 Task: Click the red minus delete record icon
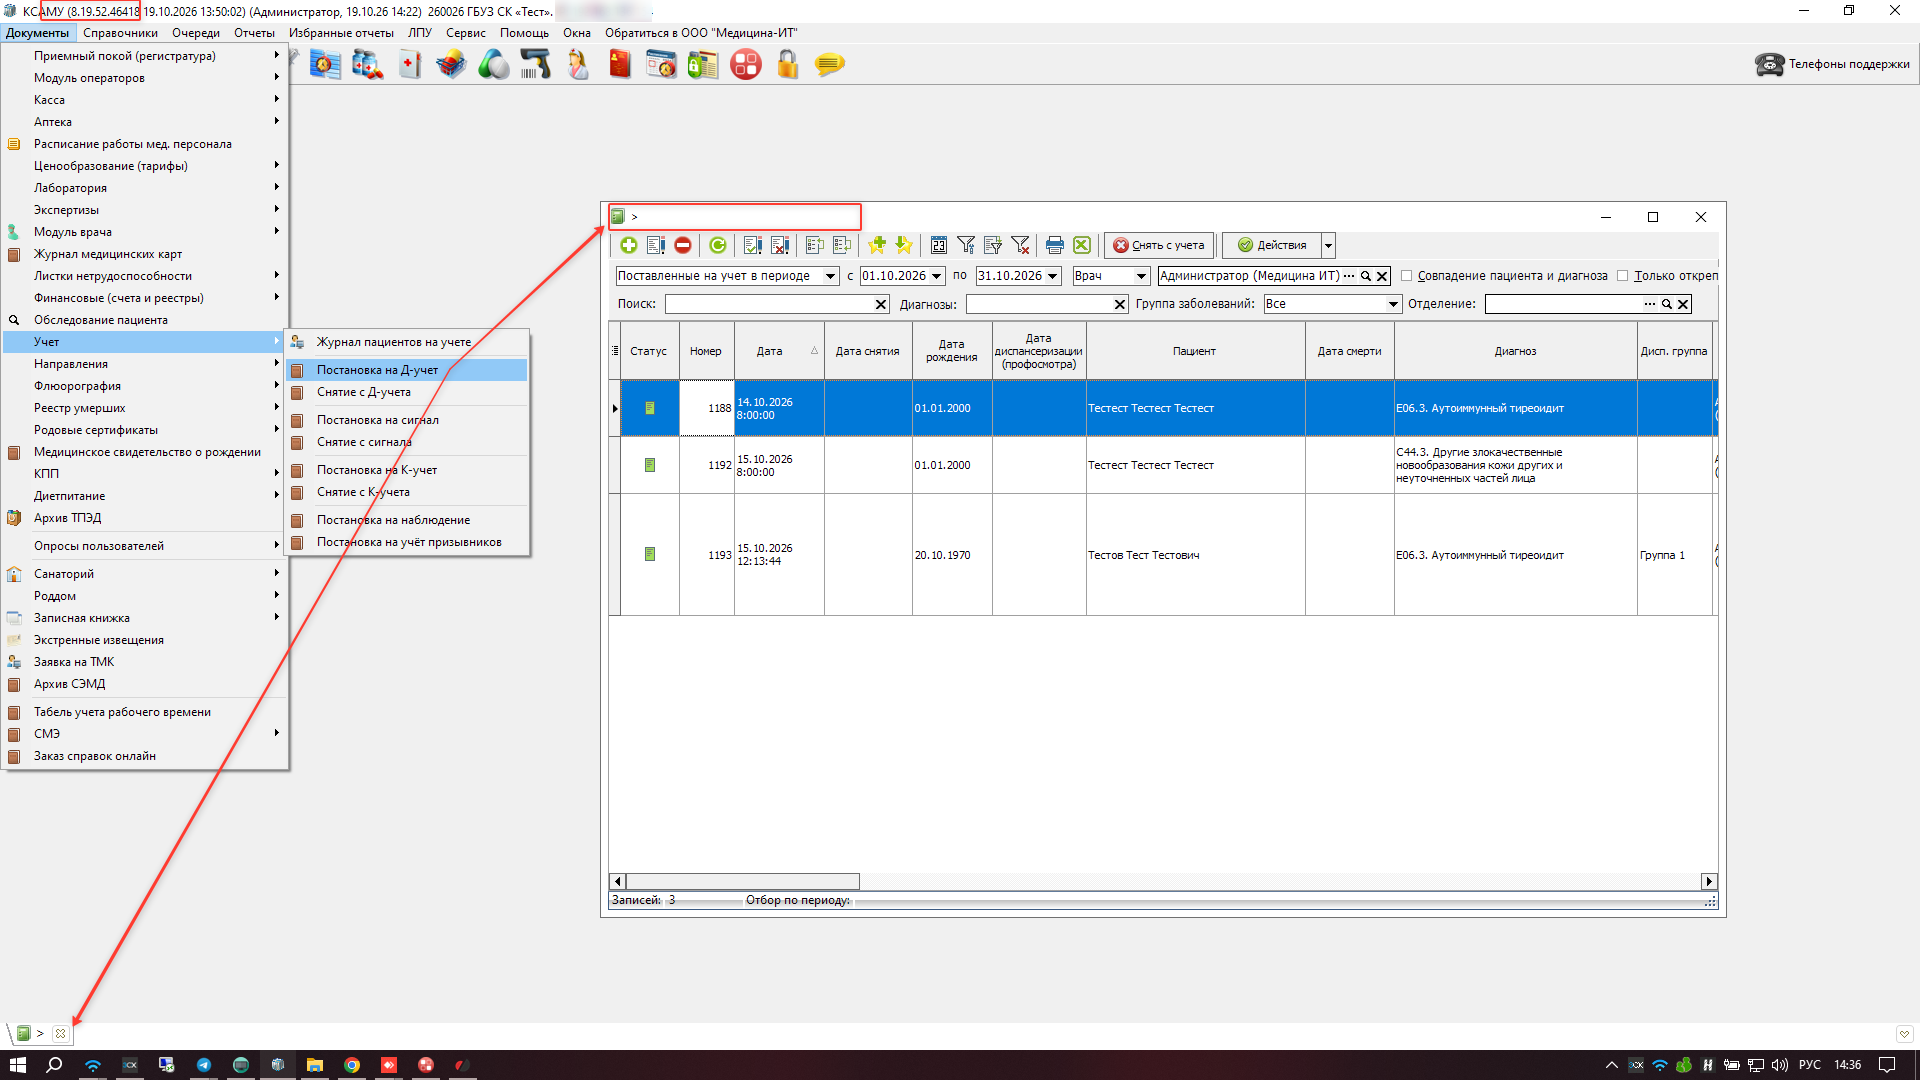[683, 245]
